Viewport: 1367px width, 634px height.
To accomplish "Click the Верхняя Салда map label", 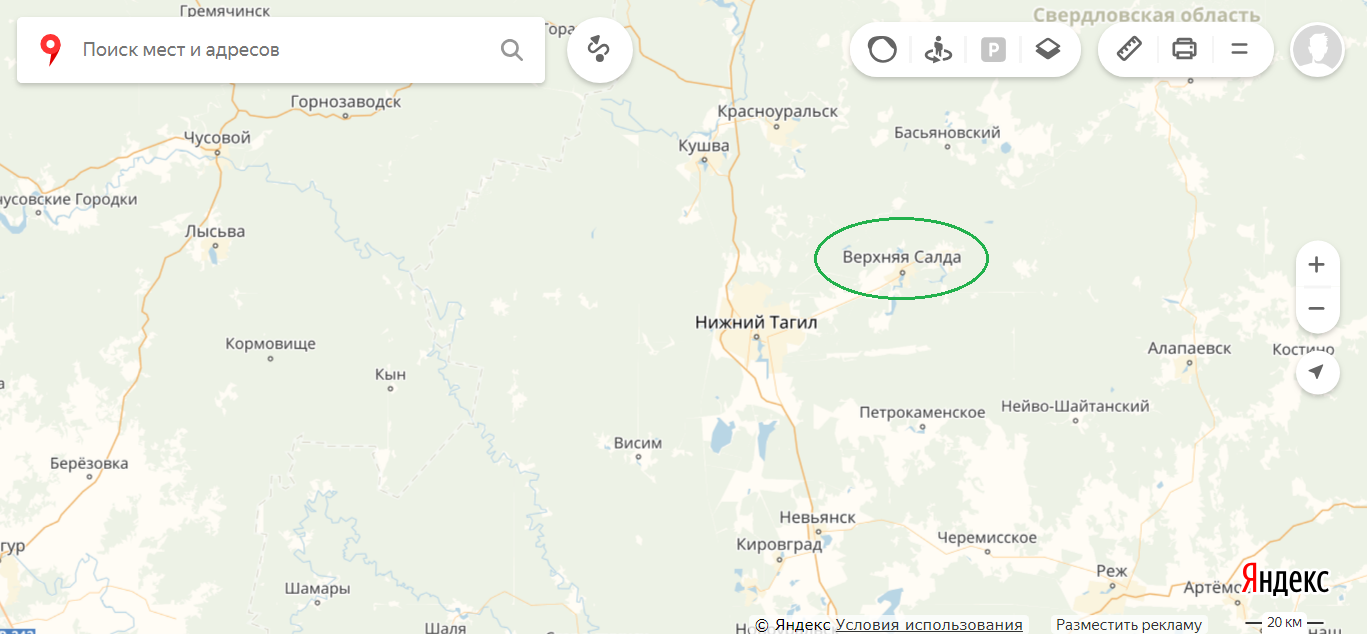I will click(901, 257).
